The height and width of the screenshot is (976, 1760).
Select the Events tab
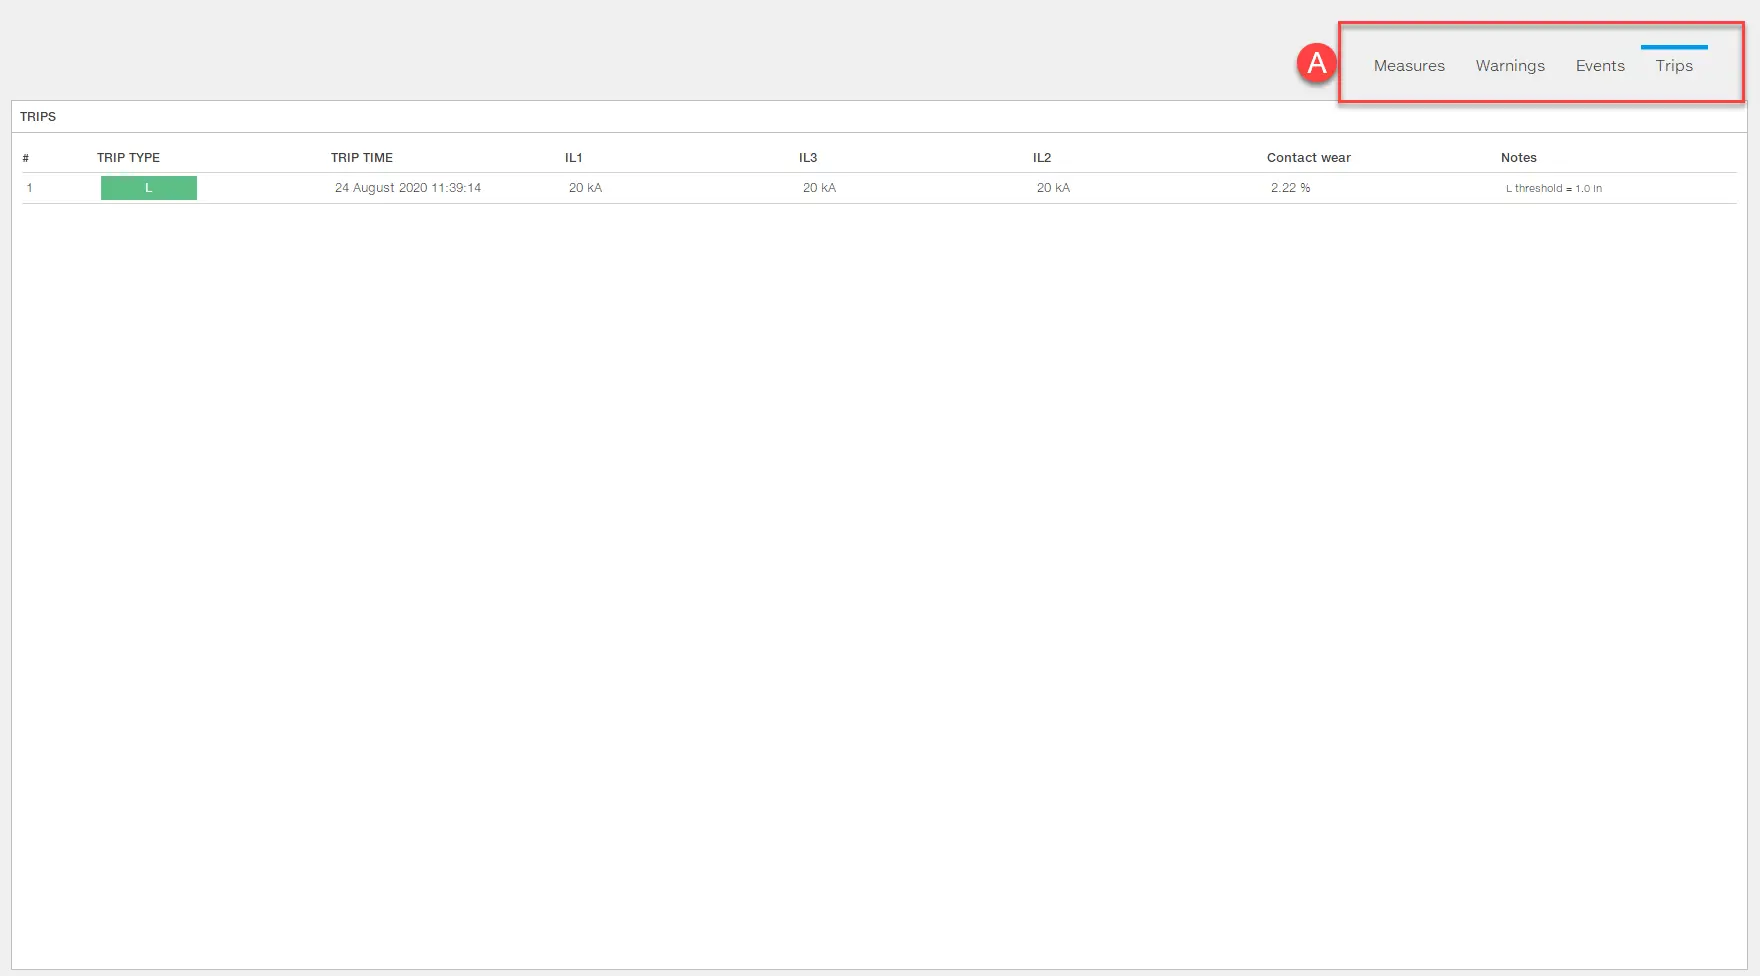pyautogui.click(x=1599, y=66)
